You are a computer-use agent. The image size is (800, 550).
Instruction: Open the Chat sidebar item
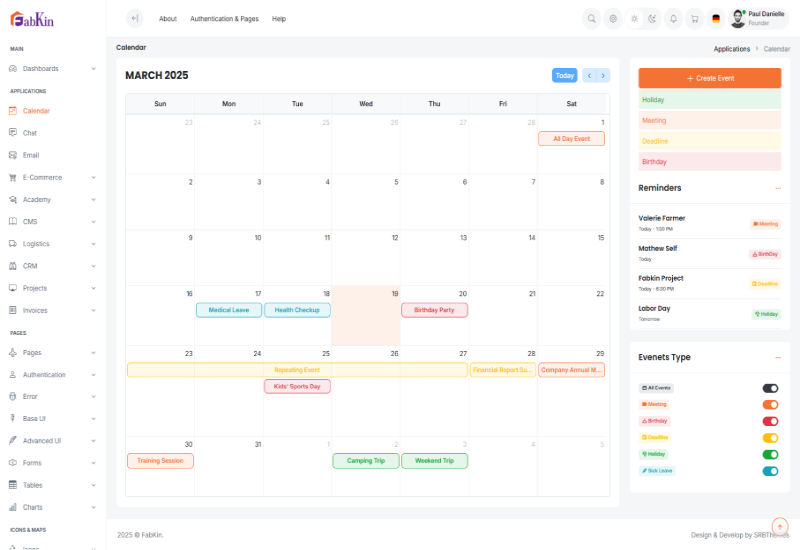coord(30,133)
